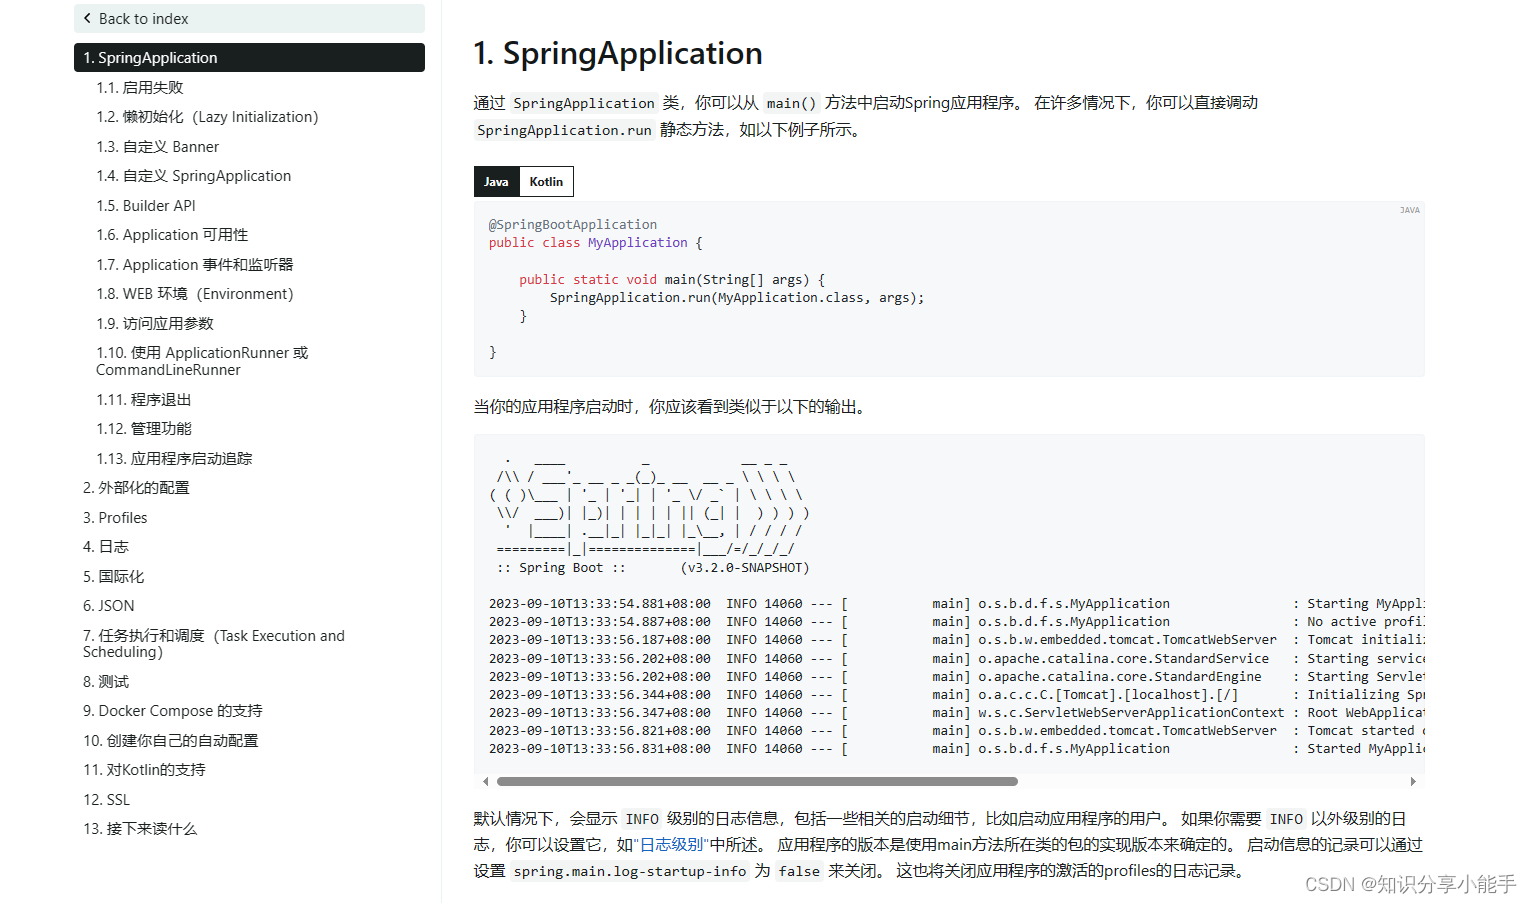Open 9. Docker Compose 的支持
Image resolution: width=1532 pixels, height=903 pixels.
point(172,711)
